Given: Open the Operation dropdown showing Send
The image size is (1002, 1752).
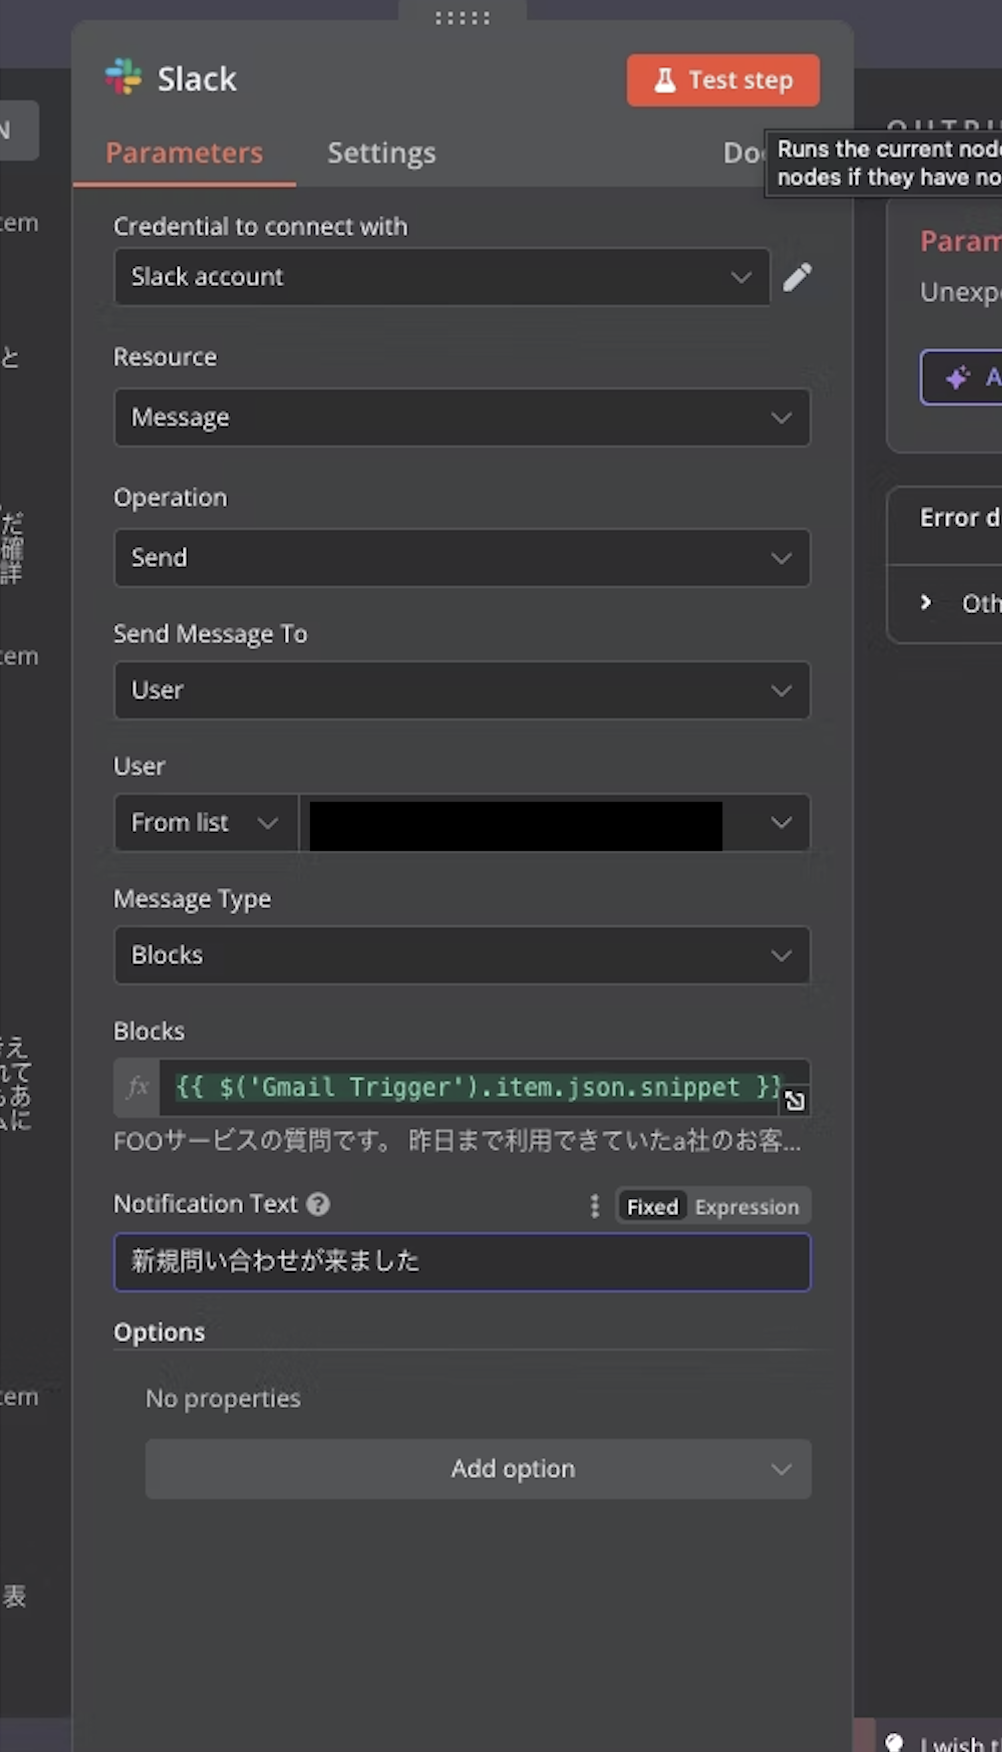Looking at the screenshot, I should tap(462, 557).
